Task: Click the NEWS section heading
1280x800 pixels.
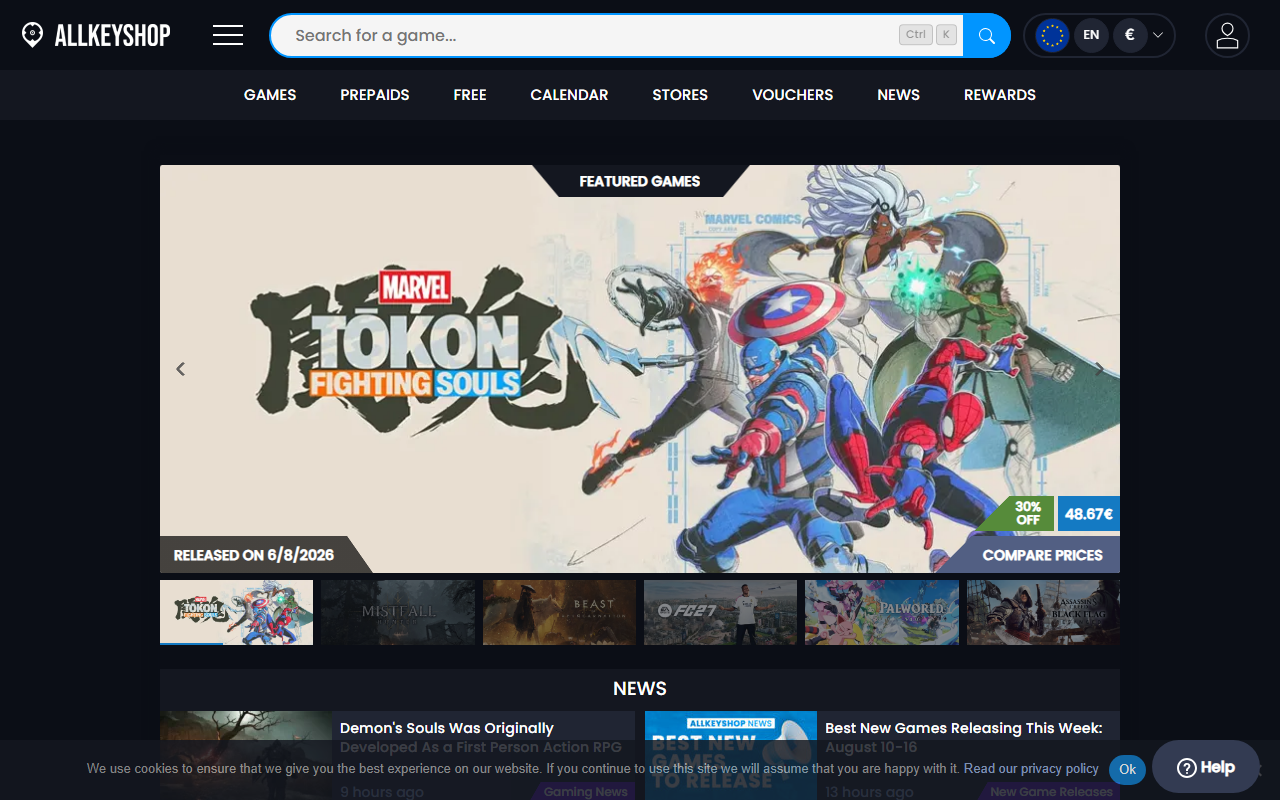Action: tap(640, 688)
